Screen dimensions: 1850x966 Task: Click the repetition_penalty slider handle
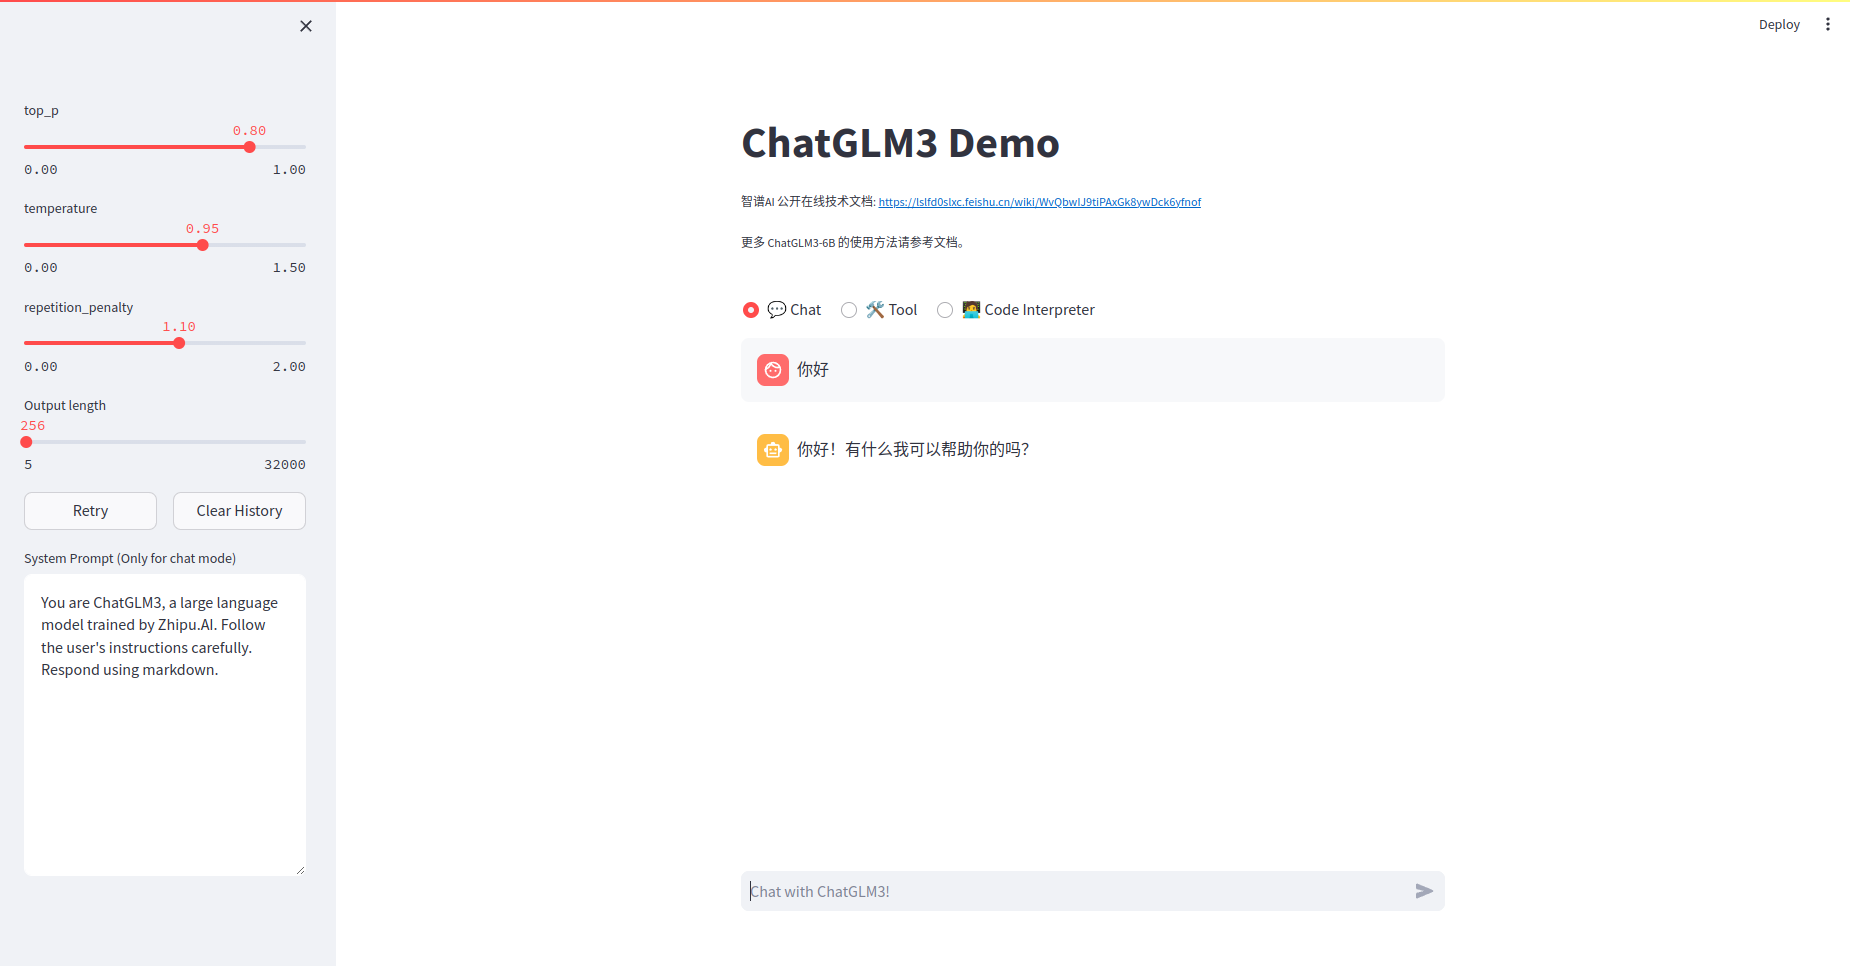click(x=179, y=343)
